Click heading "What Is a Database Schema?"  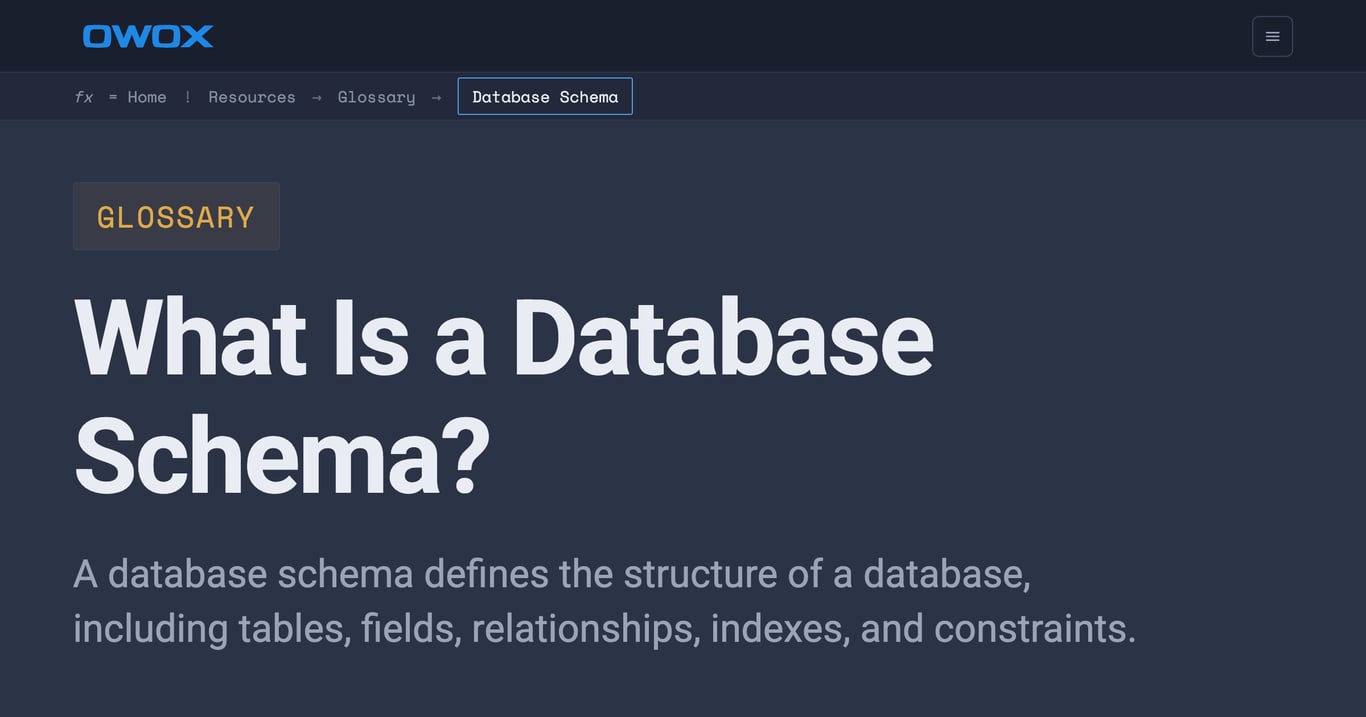pyautogui.click(x=504, y=397)
